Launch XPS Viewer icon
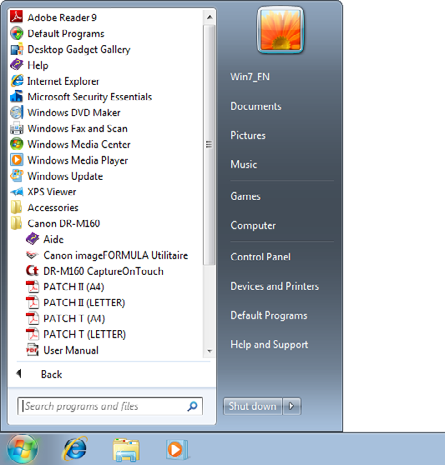This screenshot has height=465, width=445. tap(16, 192)
